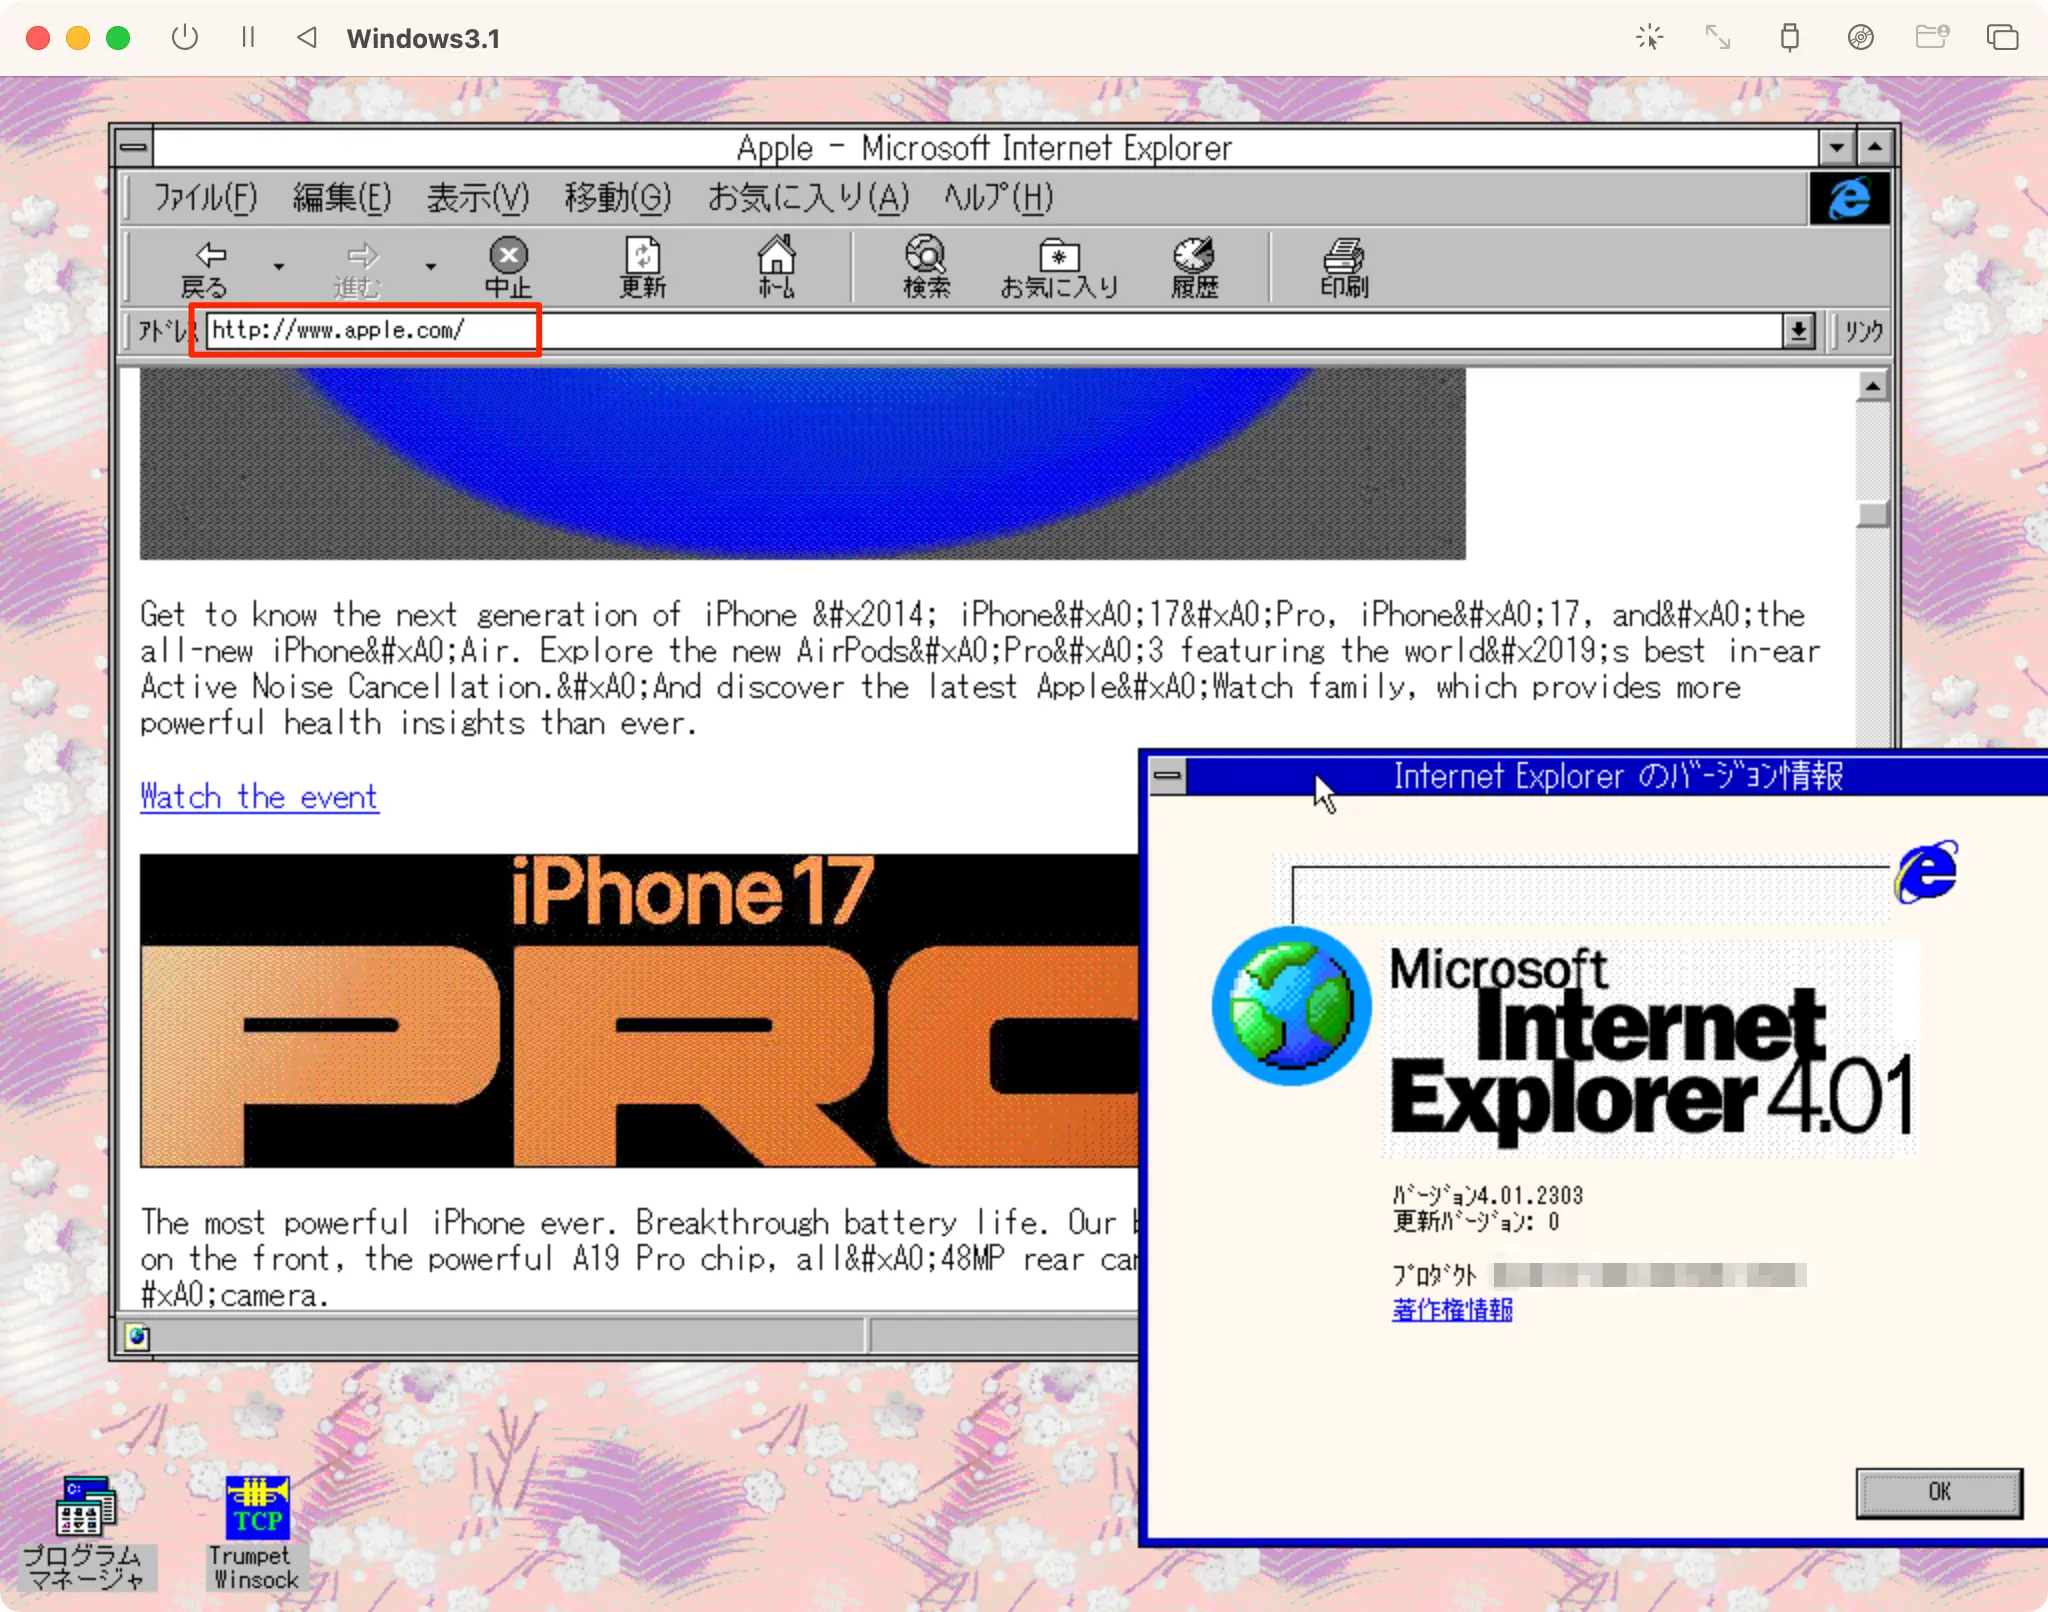Click the Back (戻る) toolbar button
The image size is (2048, 1612).
click(x=208, y=268)
